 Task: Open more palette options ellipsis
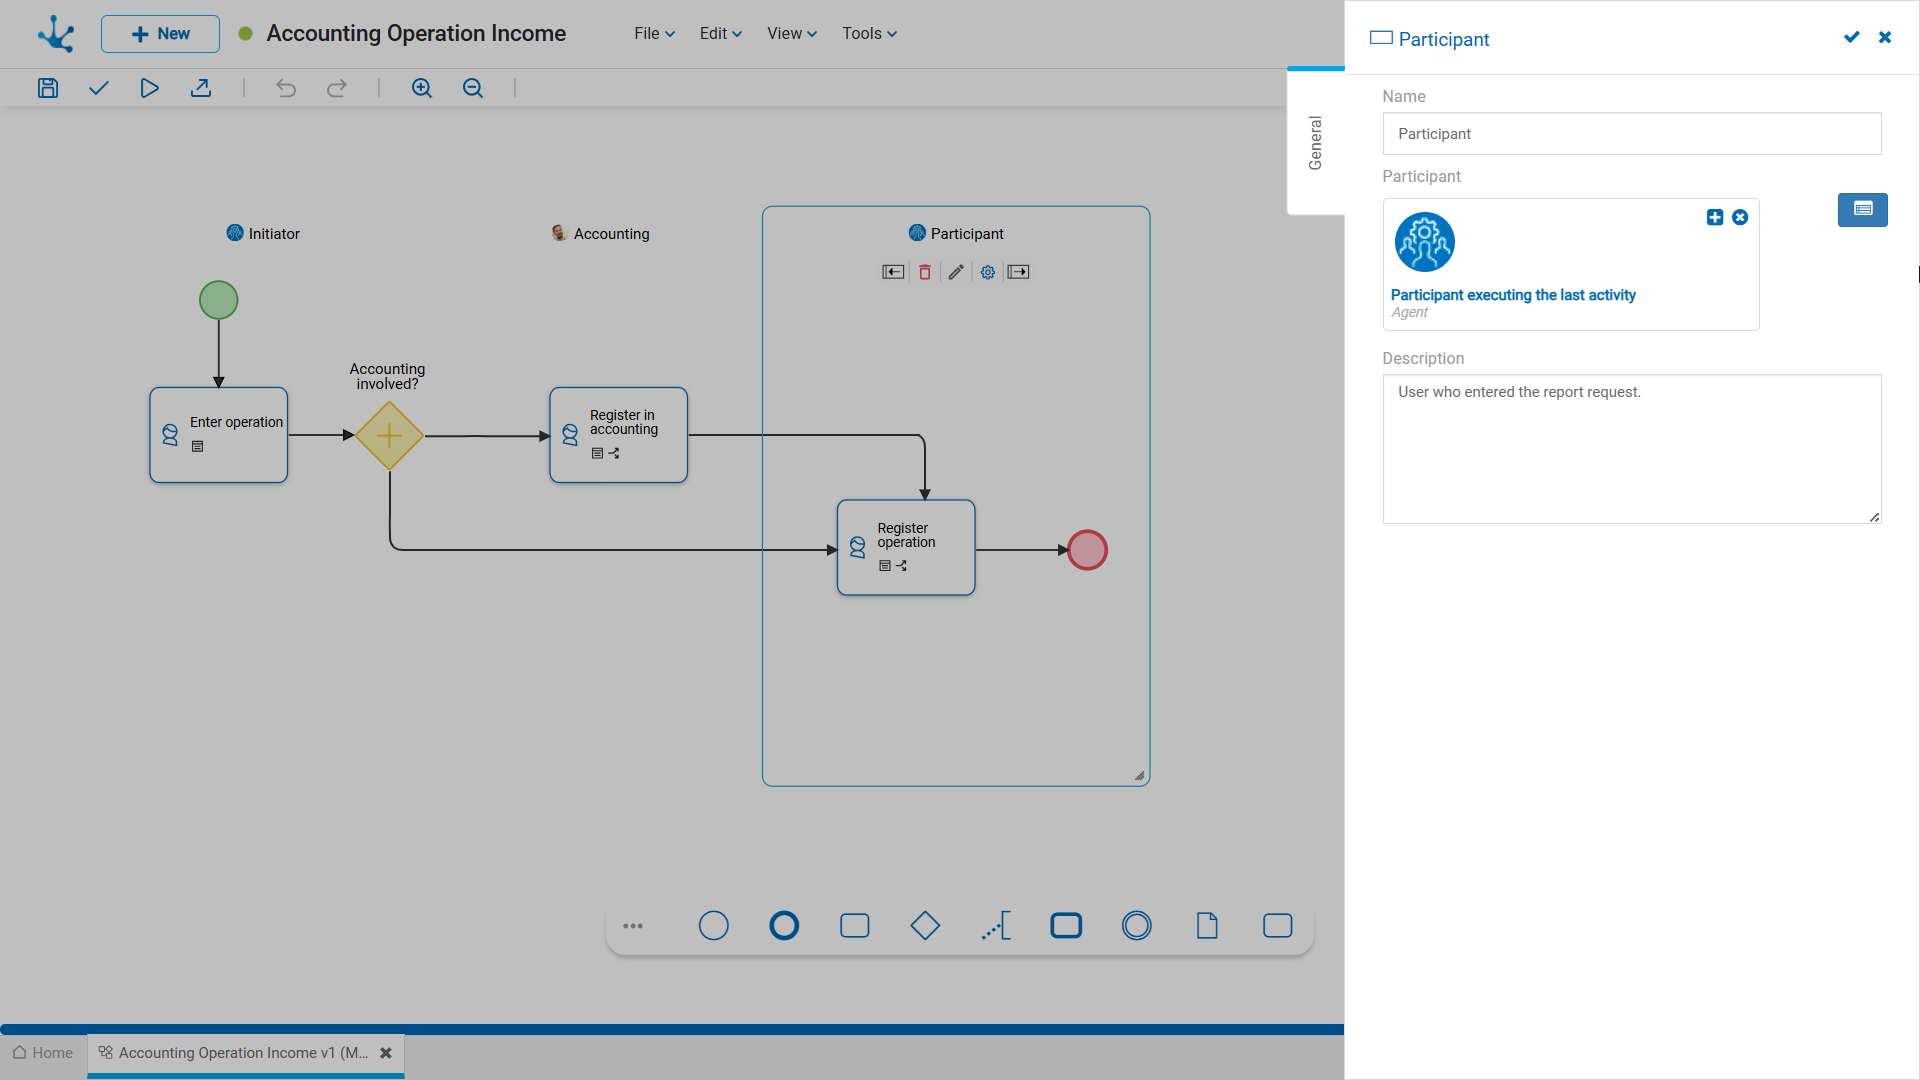click(x=633, y=926)
